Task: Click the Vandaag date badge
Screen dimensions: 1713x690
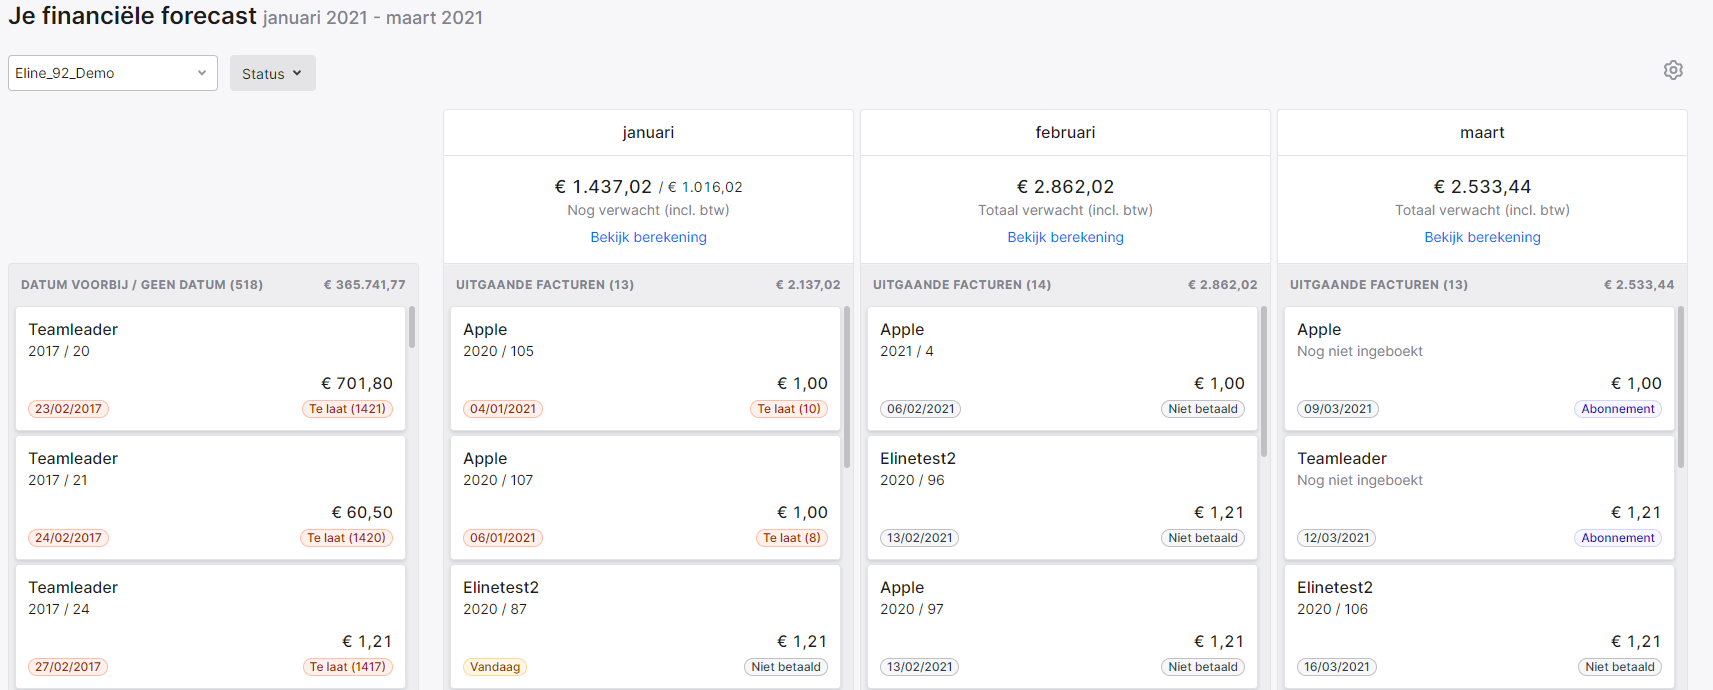Action: [x=495, y=667]
